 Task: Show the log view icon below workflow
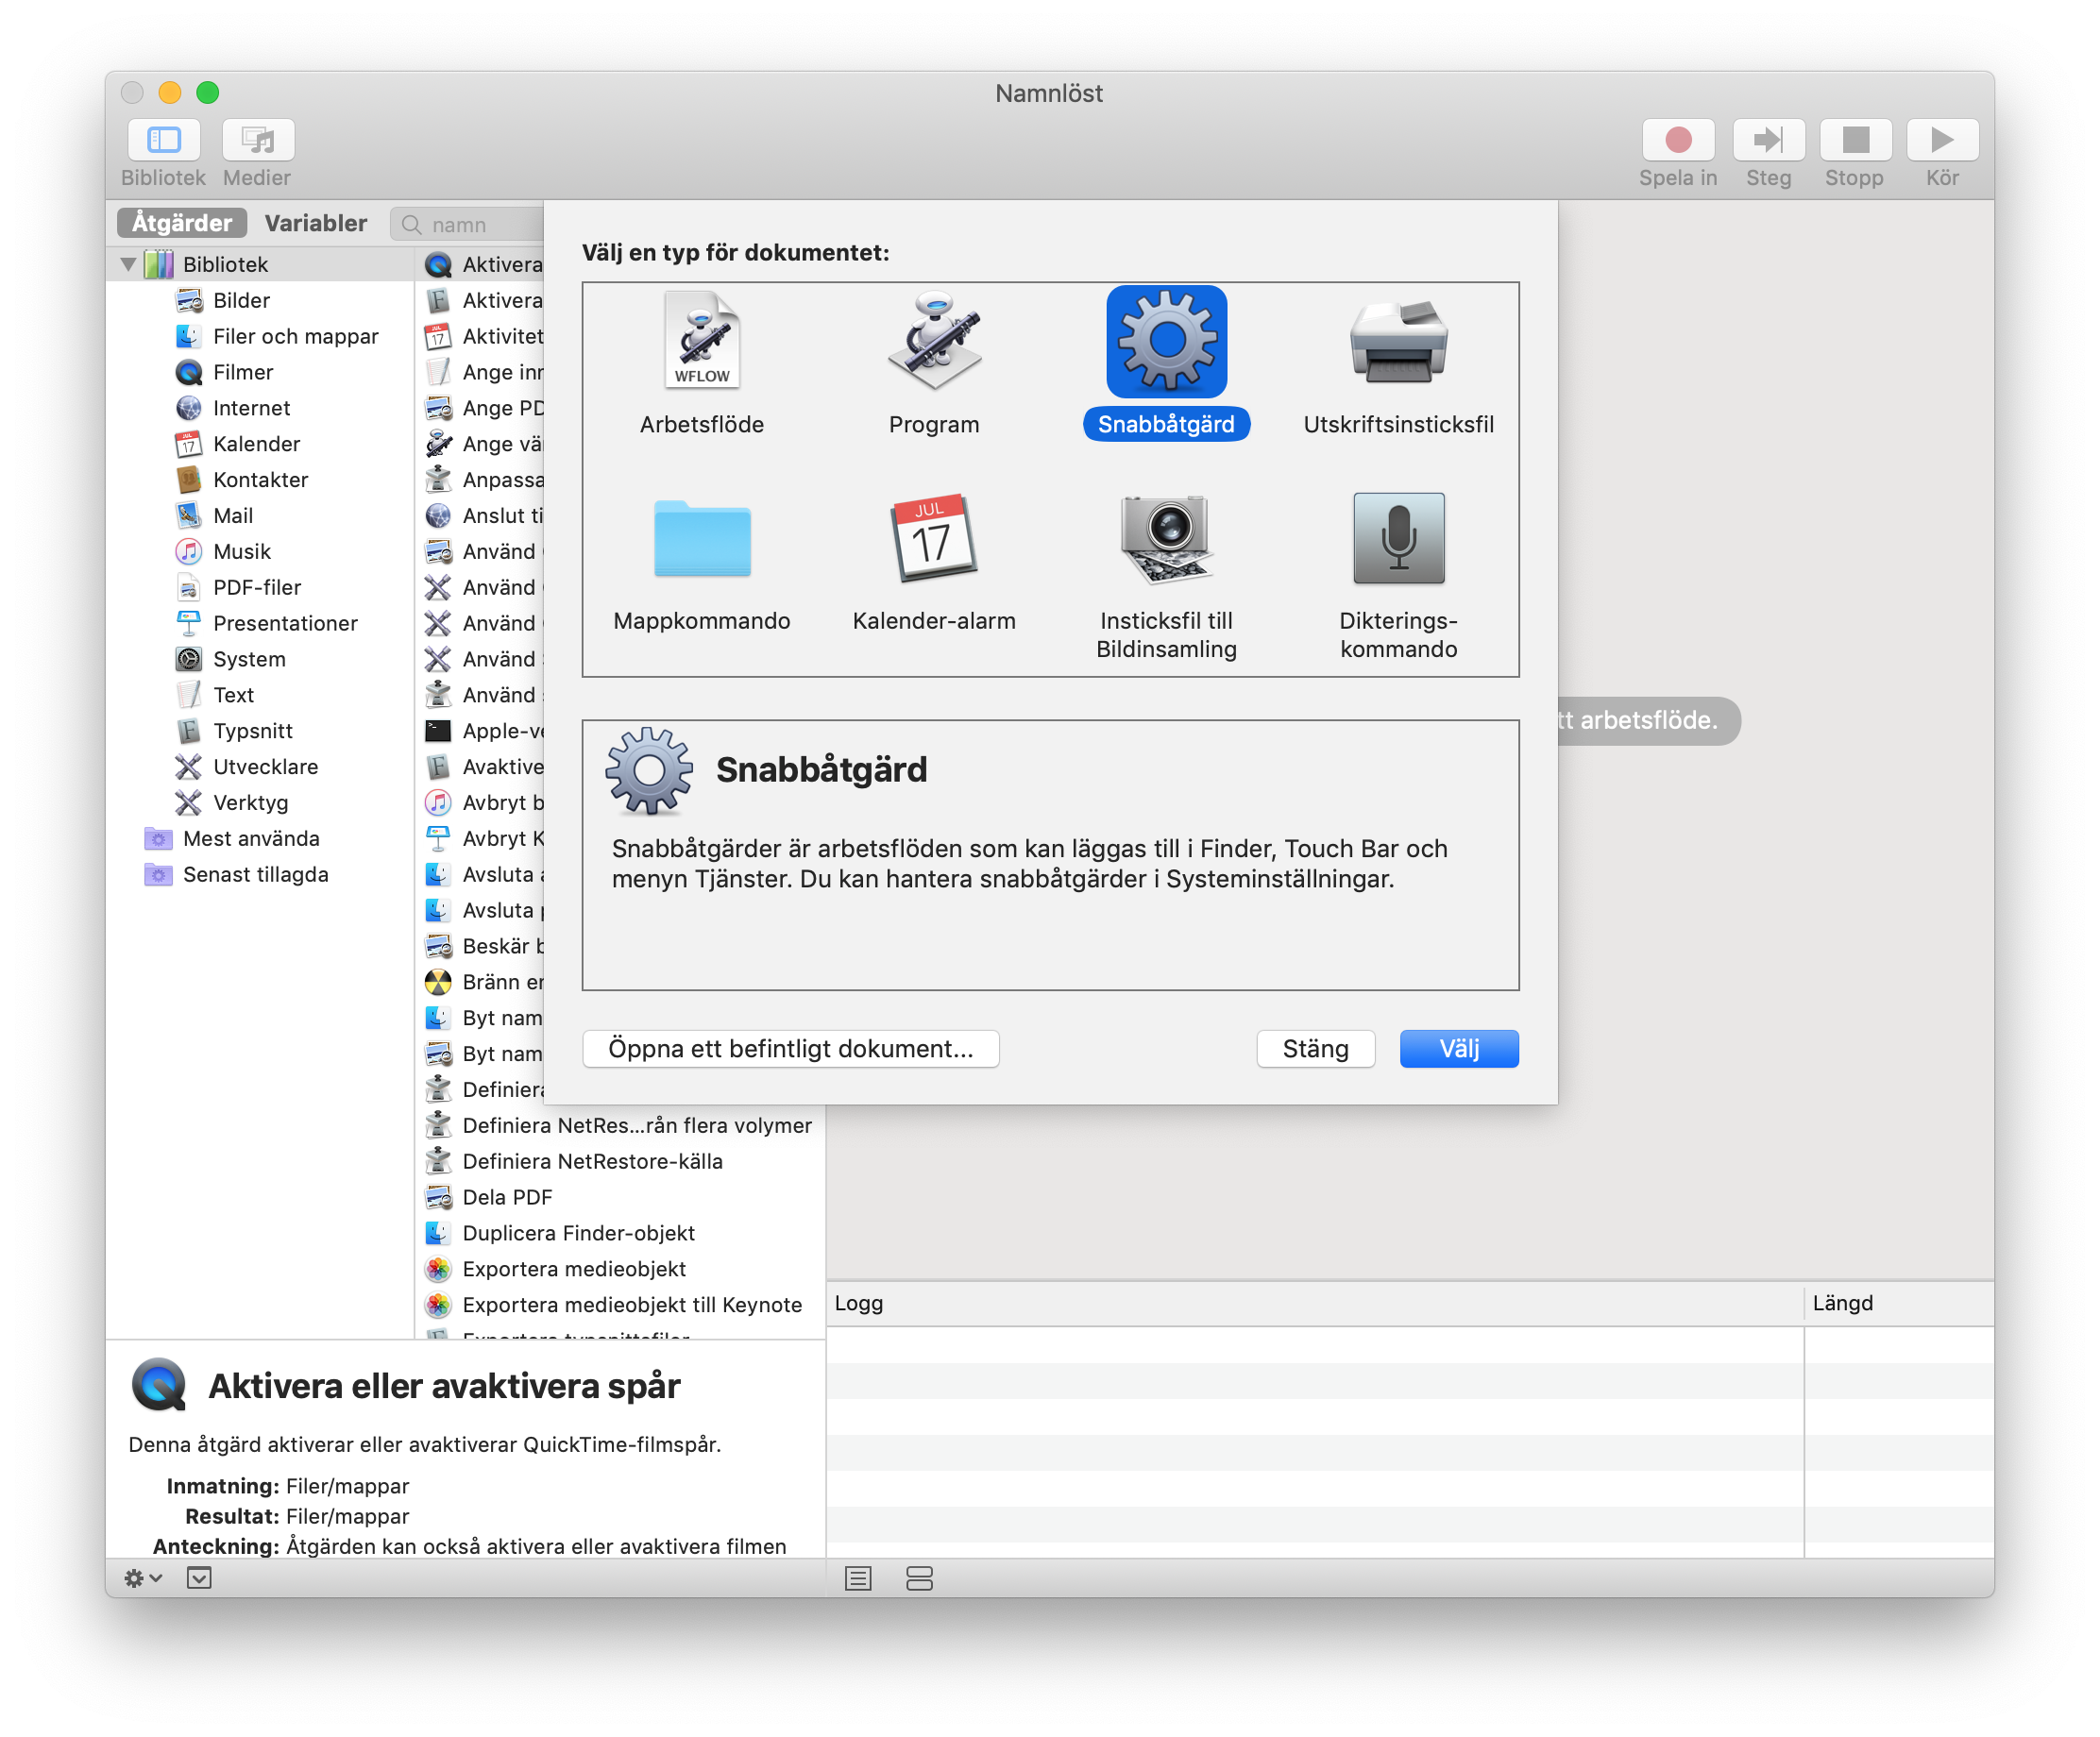point(858,1578)
